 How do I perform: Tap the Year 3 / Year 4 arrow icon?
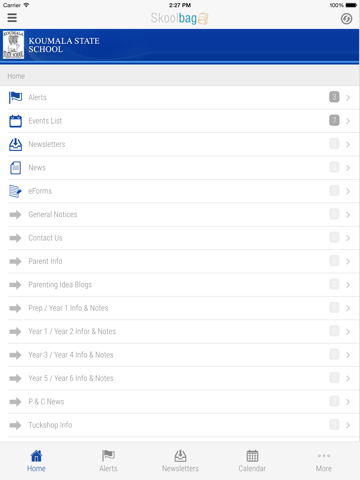15,355
